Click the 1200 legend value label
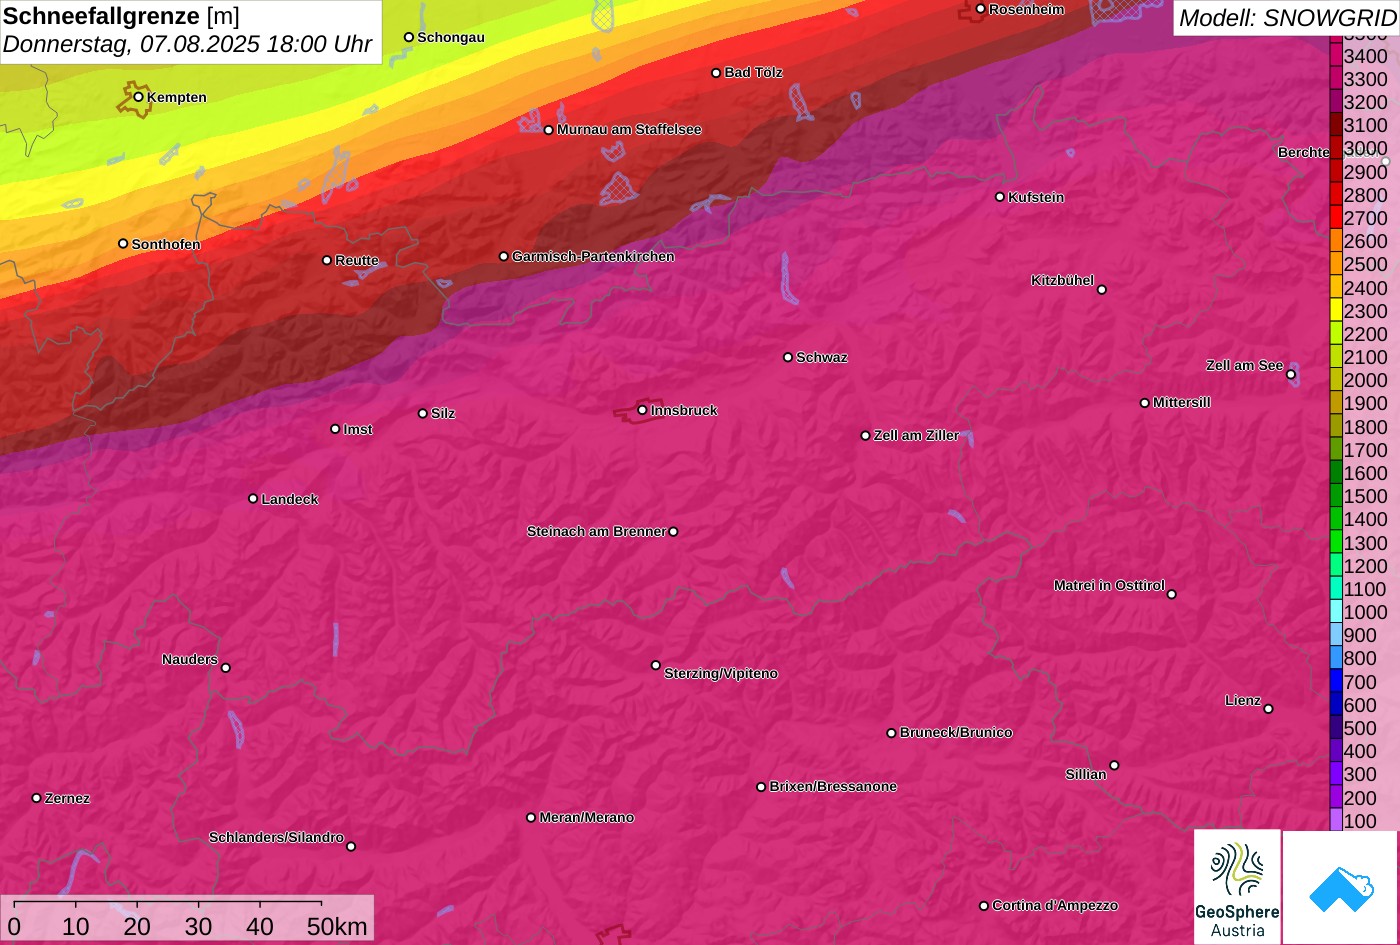1400x945 pixels. point(1366,566)
